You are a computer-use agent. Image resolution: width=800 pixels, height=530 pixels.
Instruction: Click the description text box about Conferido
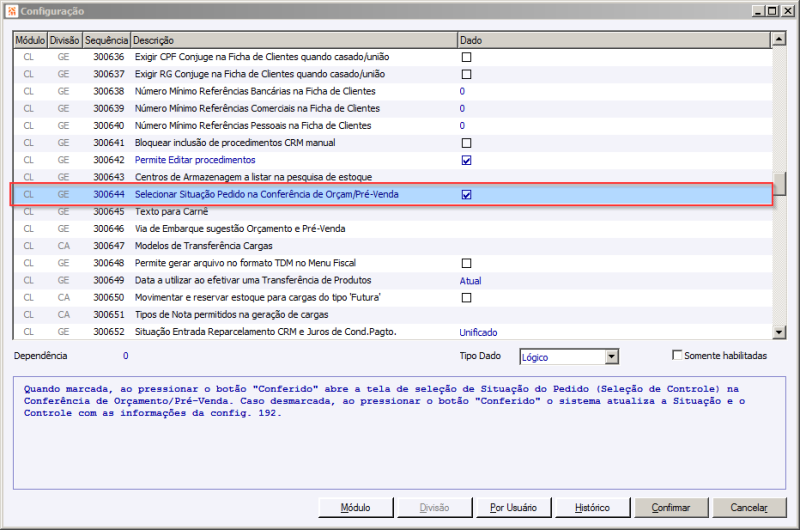coord(399,433)
